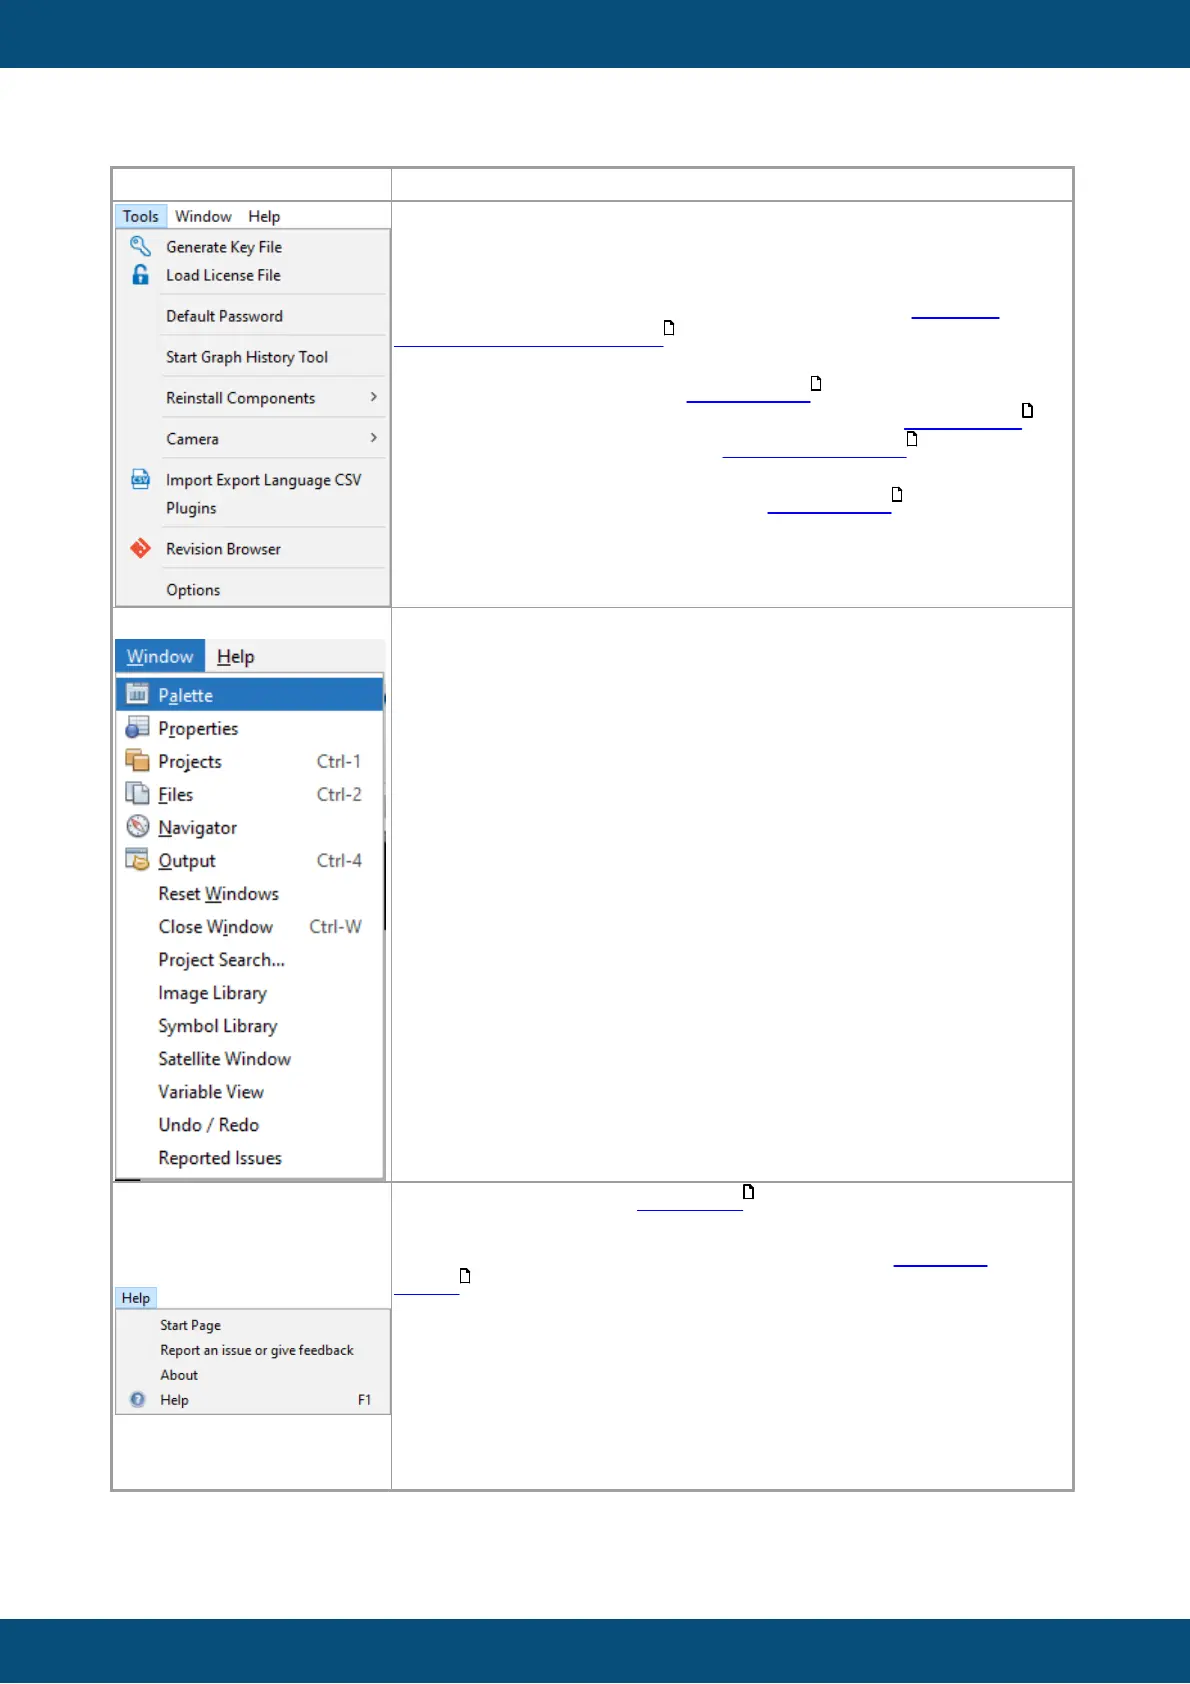1190x1684 pixels.
Task: Open Symbol Library
Action: [217, 1025]
